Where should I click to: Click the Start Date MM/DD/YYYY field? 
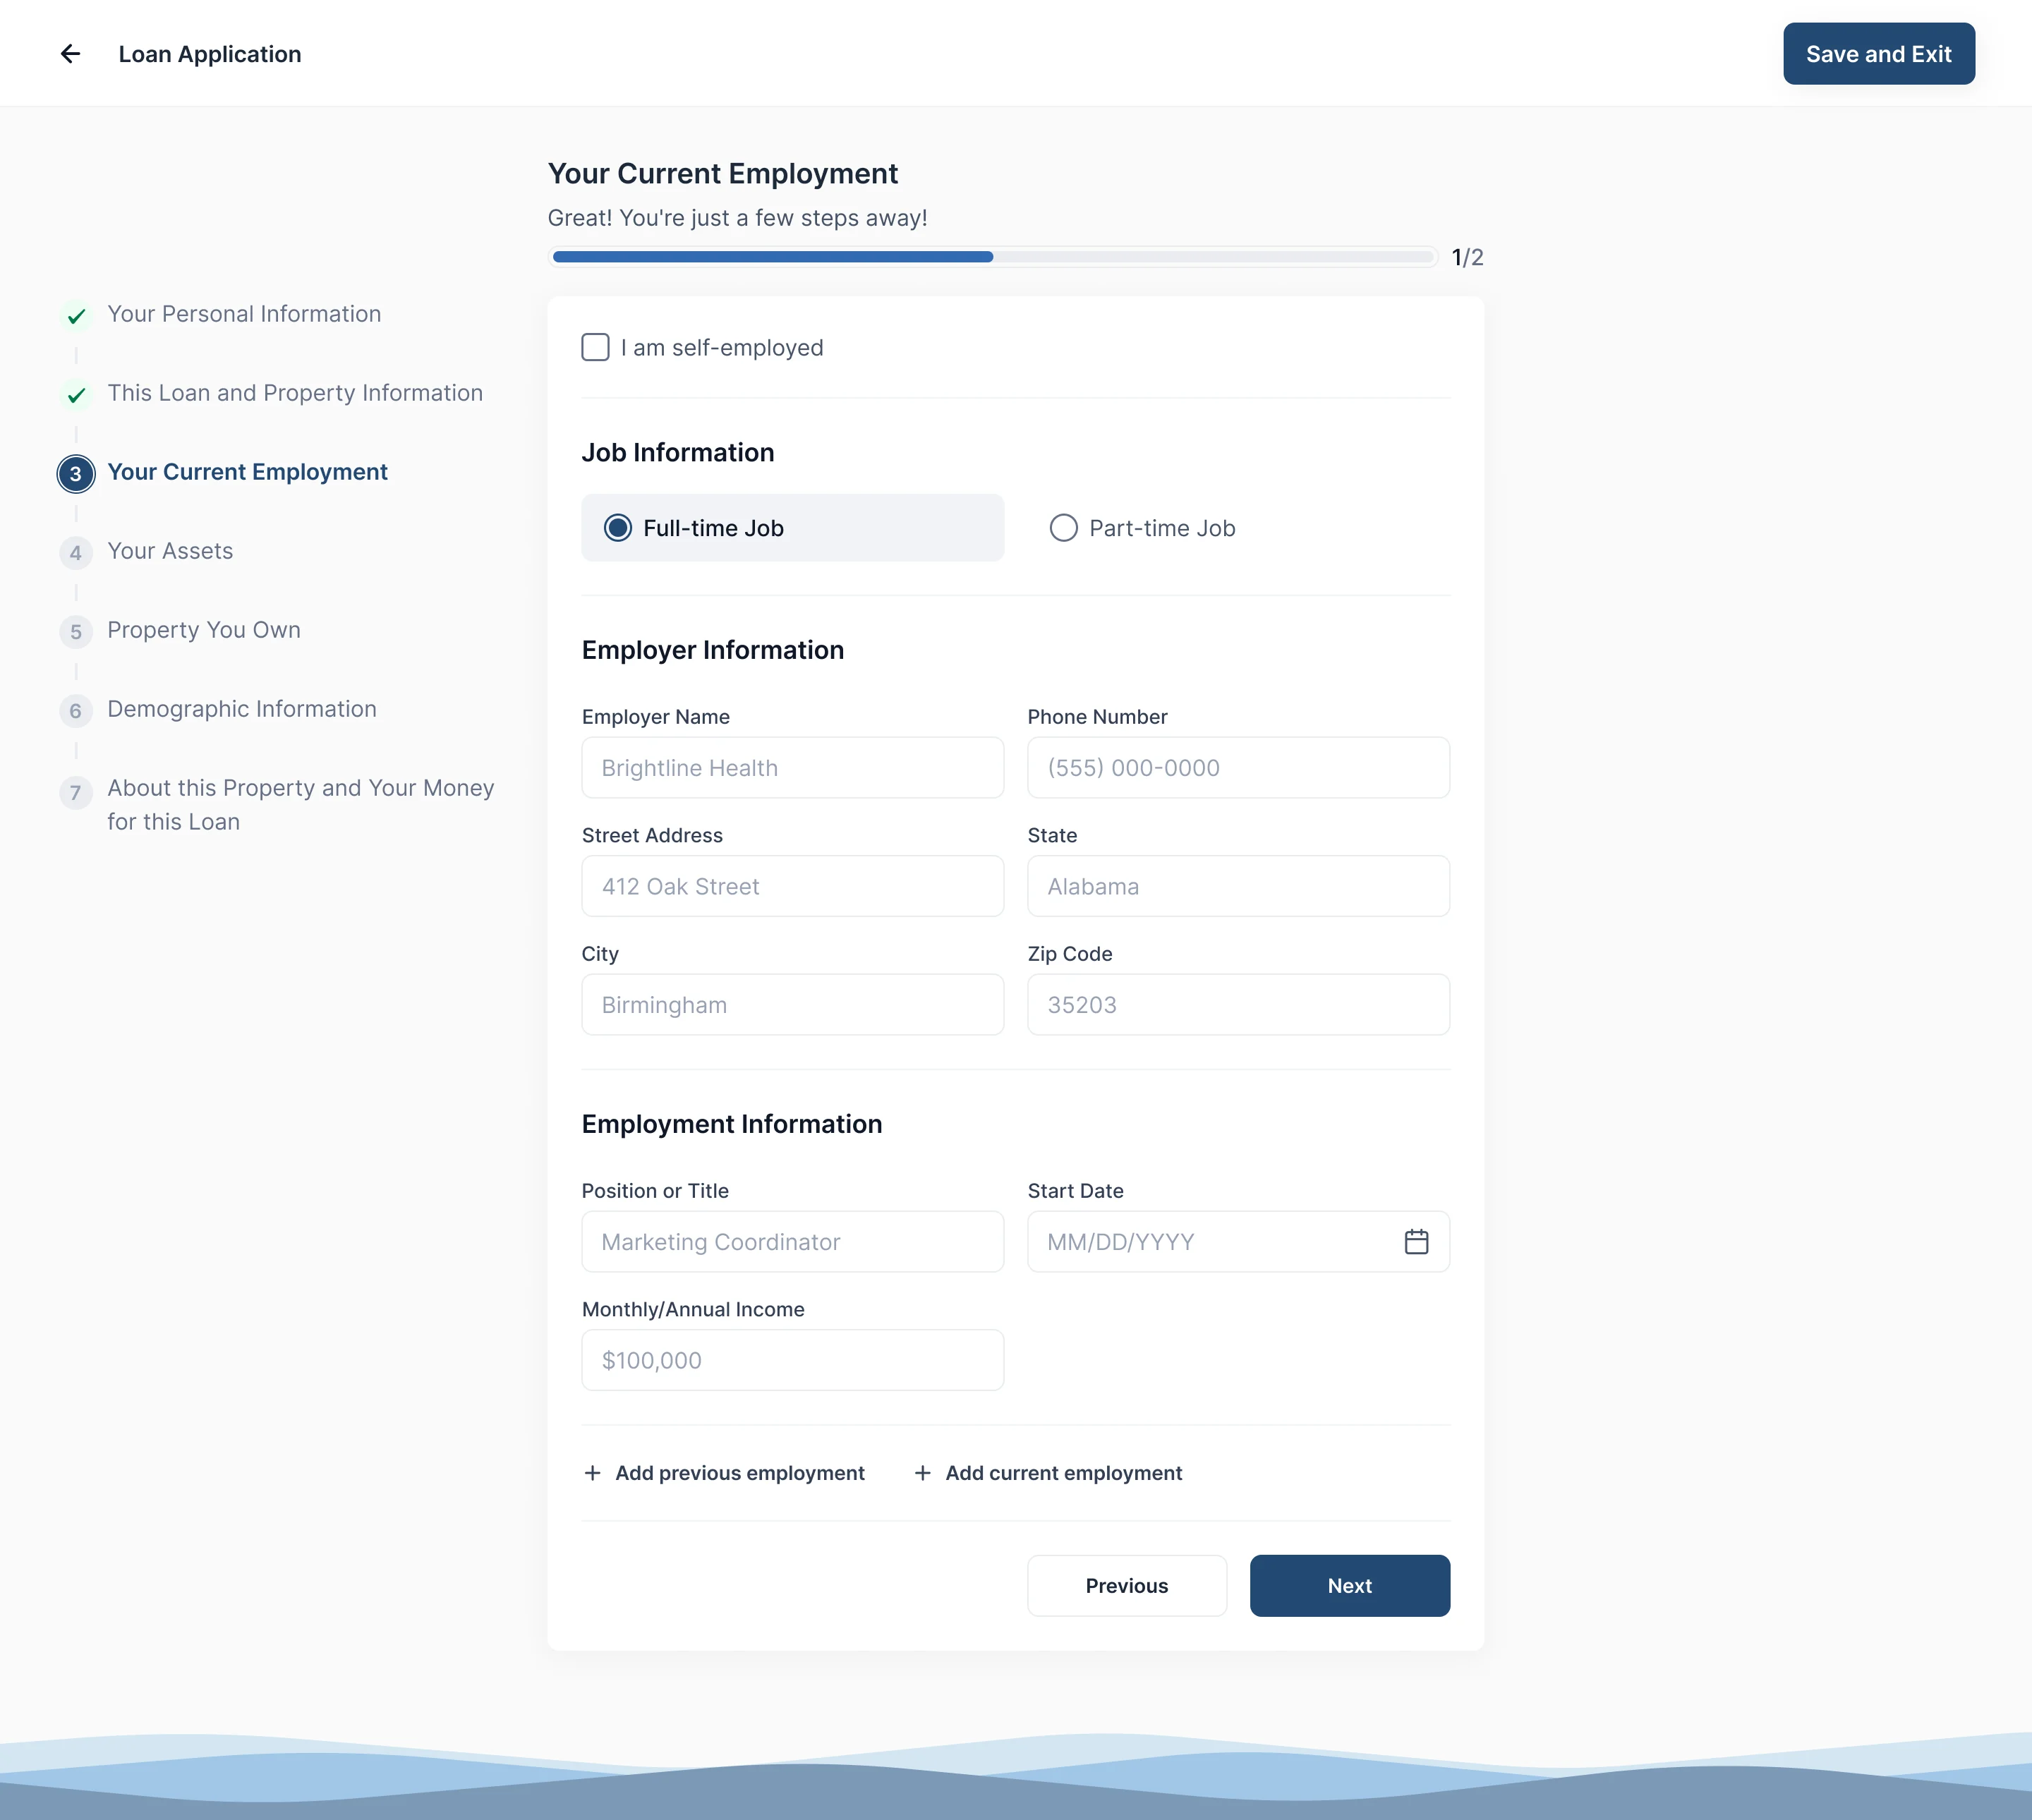point(1238,1242)
